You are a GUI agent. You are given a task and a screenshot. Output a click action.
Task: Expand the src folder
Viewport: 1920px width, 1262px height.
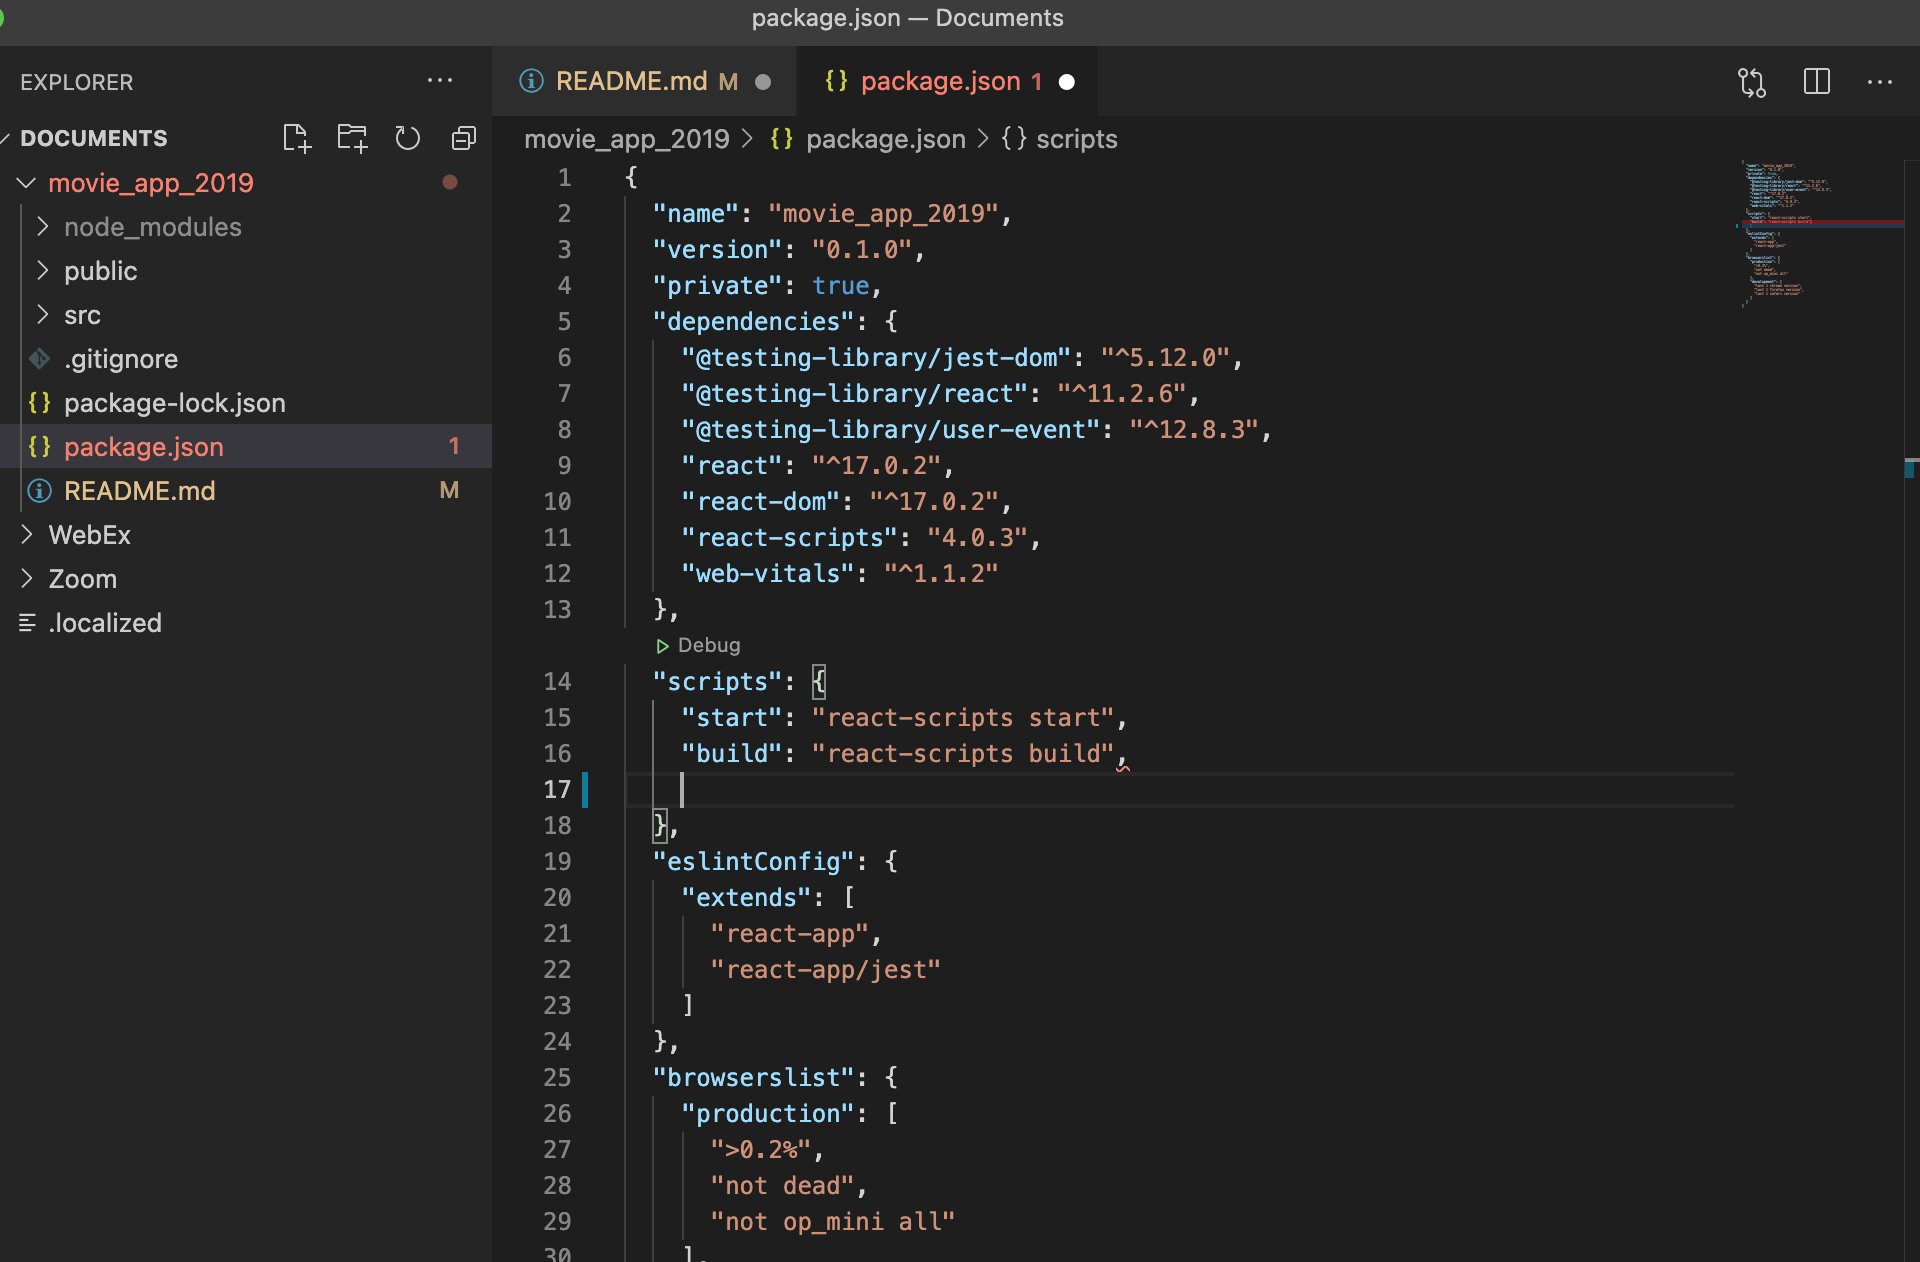click(42, 314)
